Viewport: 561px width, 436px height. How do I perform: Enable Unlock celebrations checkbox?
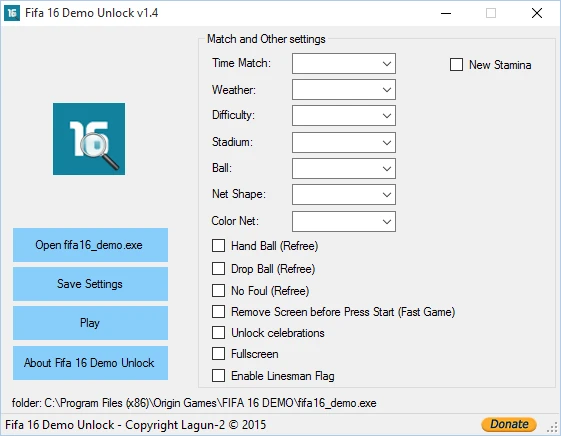point(218,333)
